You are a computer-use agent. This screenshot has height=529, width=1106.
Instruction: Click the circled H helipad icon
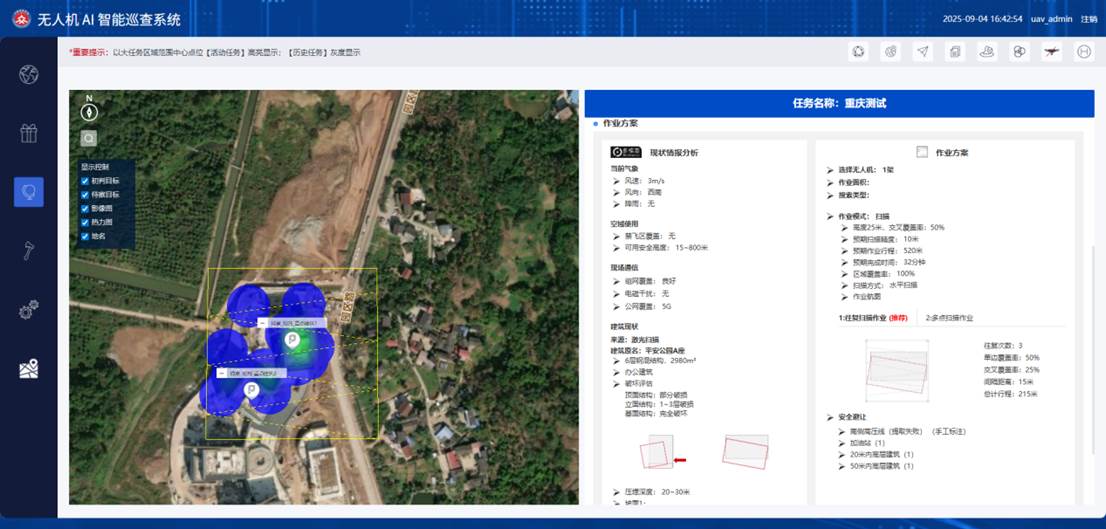coord(1083,52)
